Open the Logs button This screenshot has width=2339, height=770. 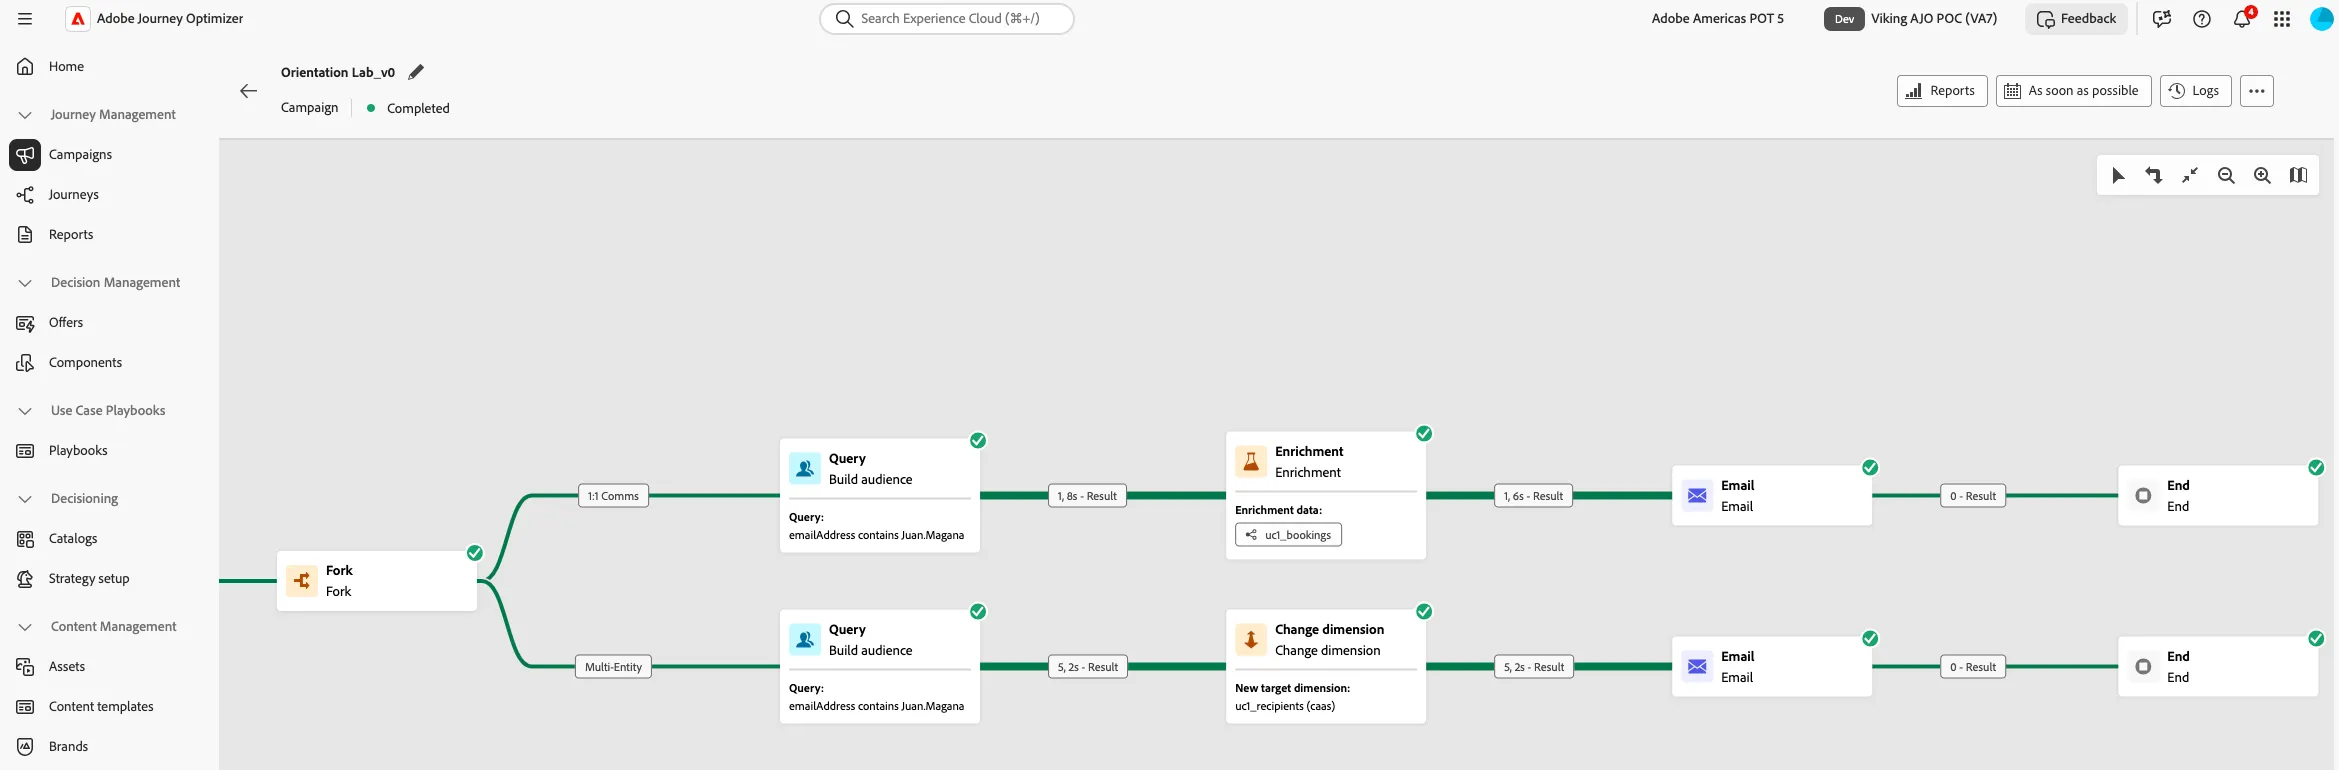pos(2195,91)
